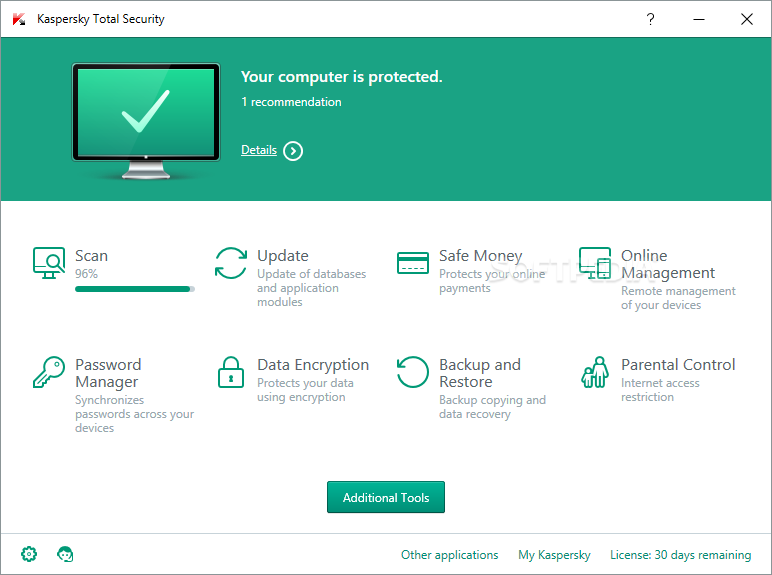Image resolution: width=772 pixels, height=575 pixels.
Task: Click 'Protects your data using encryption' description
Action: (x=305, y=390)
